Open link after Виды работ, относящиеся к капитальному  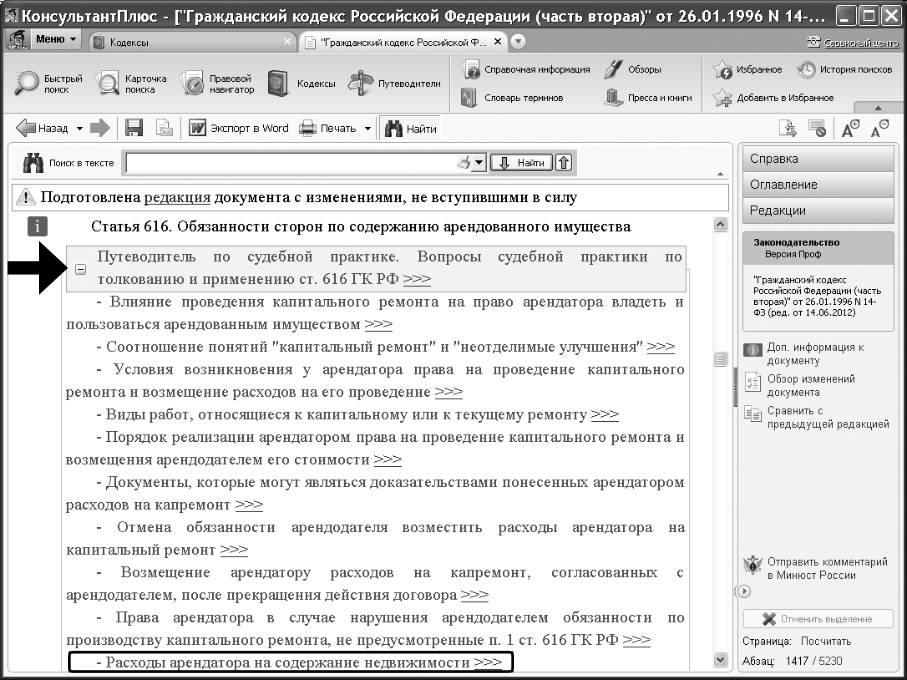pyautogui.click(x=605, y=415)
